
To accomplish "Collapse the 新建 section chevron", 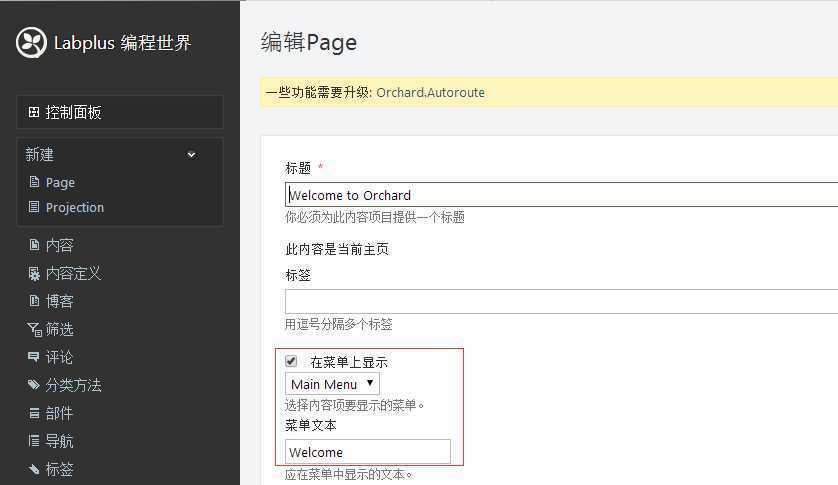I will [191, 155].
